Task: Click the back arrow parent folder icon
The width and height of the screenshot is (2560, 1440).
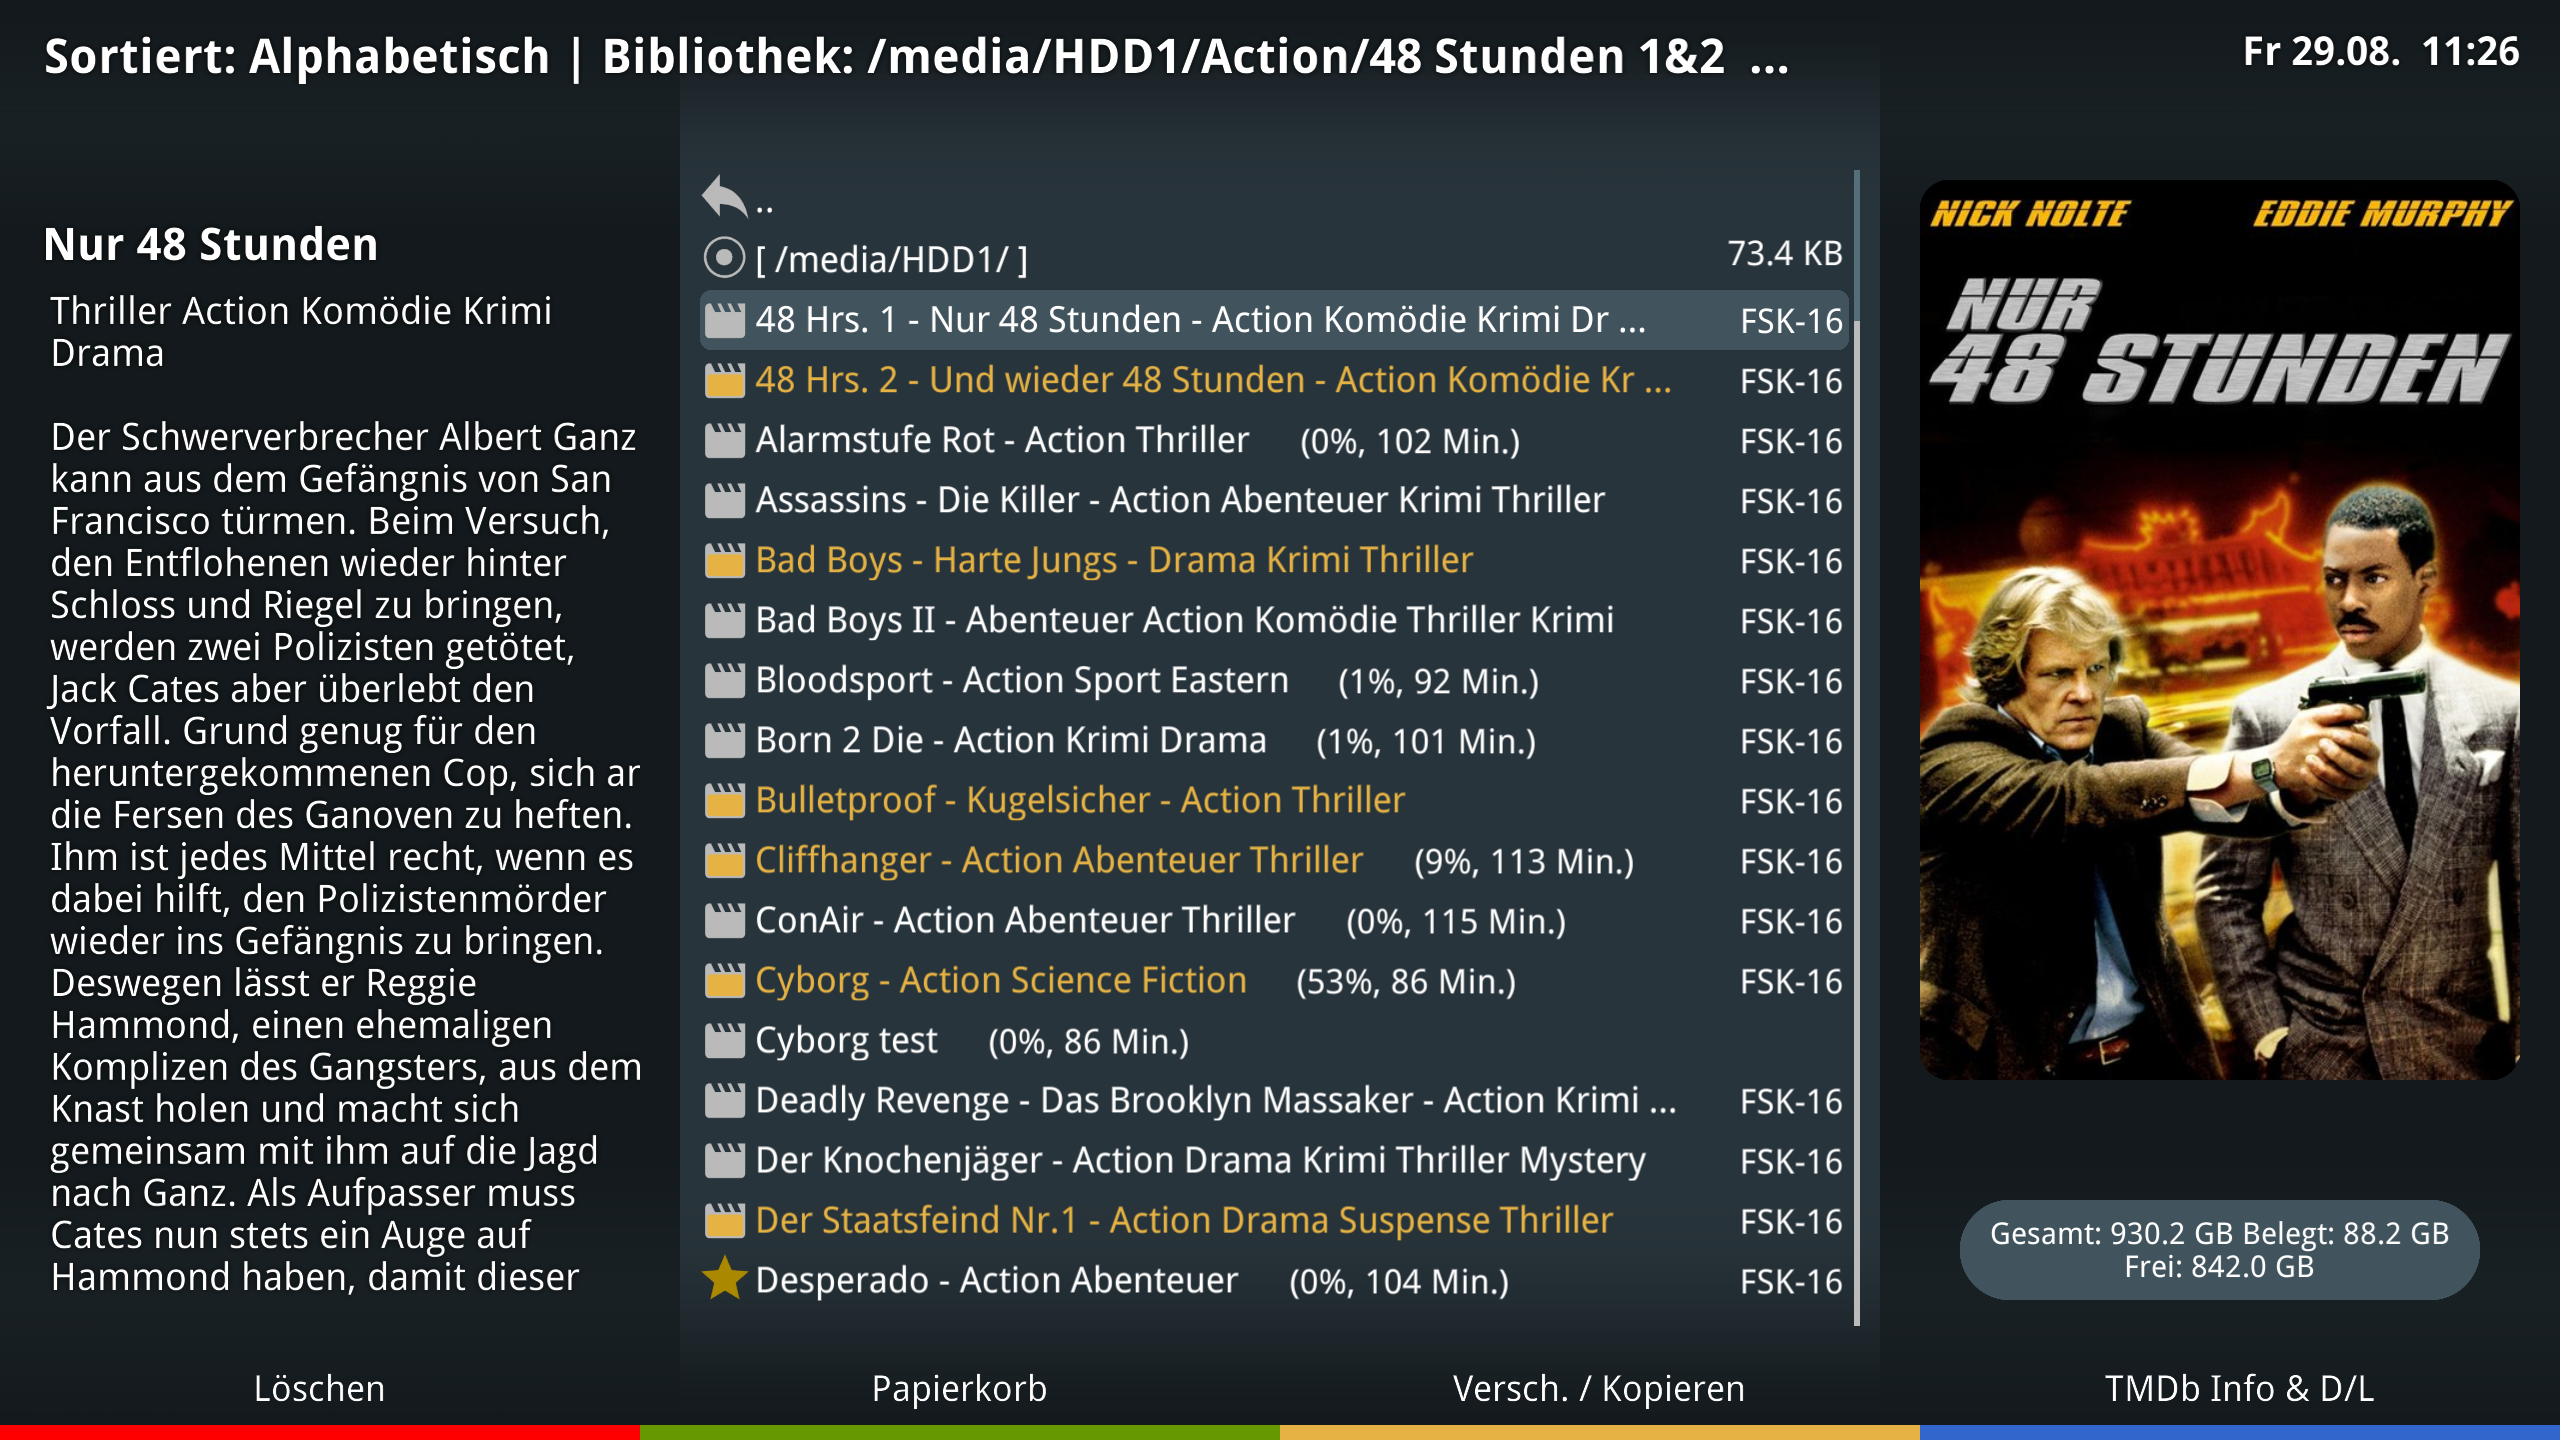Action: 725,196
